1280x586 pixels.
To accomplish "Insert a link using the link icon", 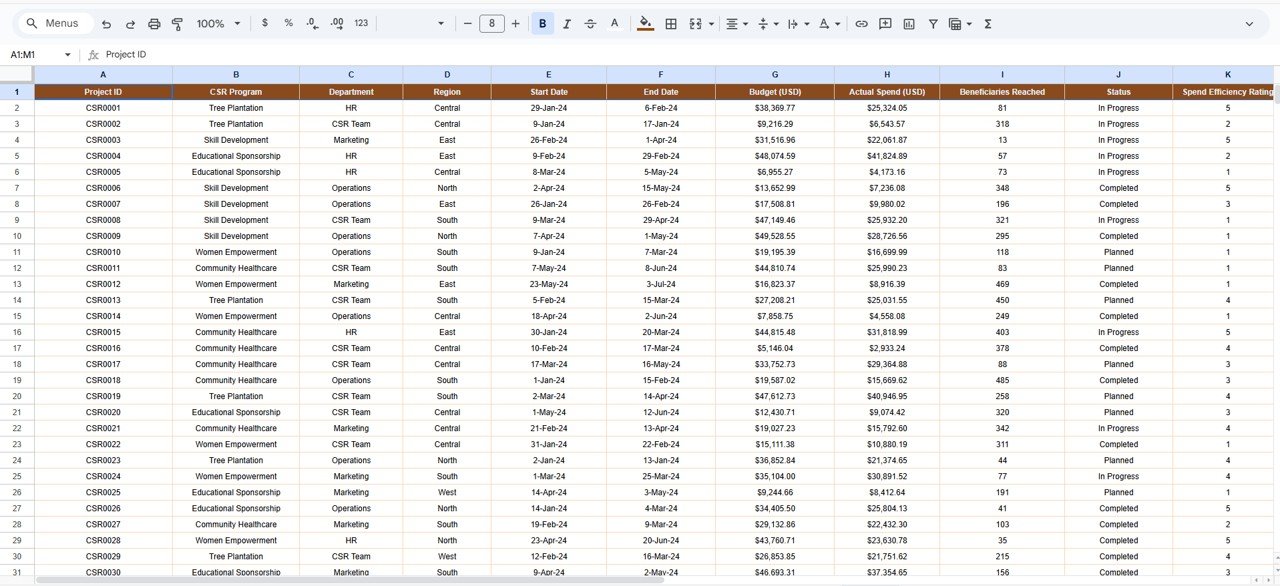I will (x=861, y=23).
